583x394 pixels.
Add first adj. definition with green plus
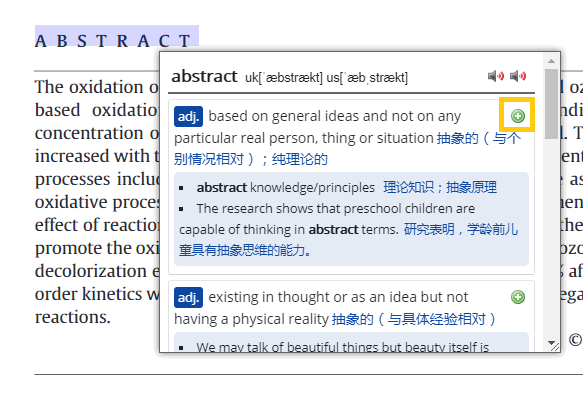[x=518, y=116]
